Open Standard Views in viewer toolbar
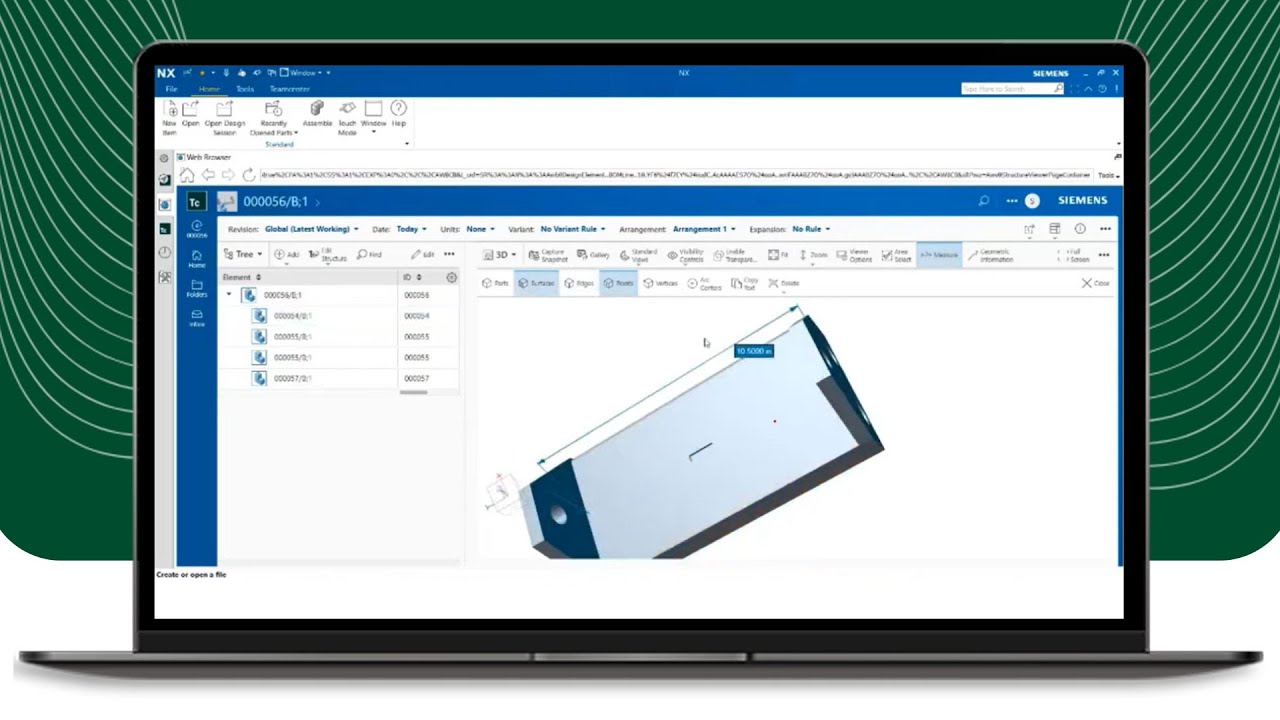The width and height of the screenshot is (1280, 720). (638, 256)
